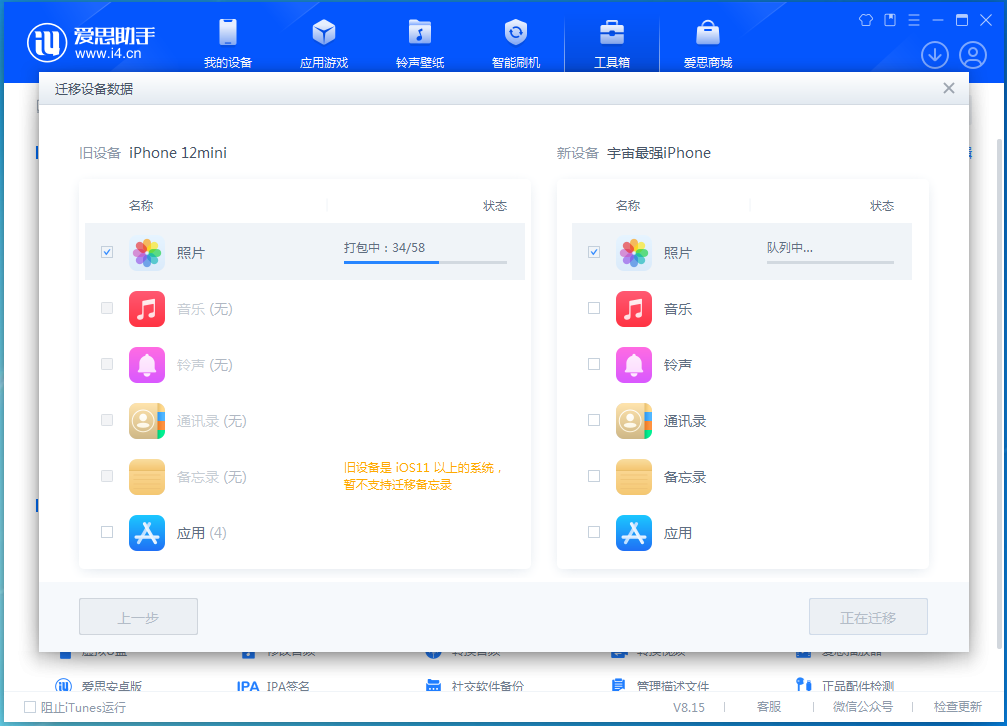Close the 迁移设备数据 dialog

tap(949, 88)
